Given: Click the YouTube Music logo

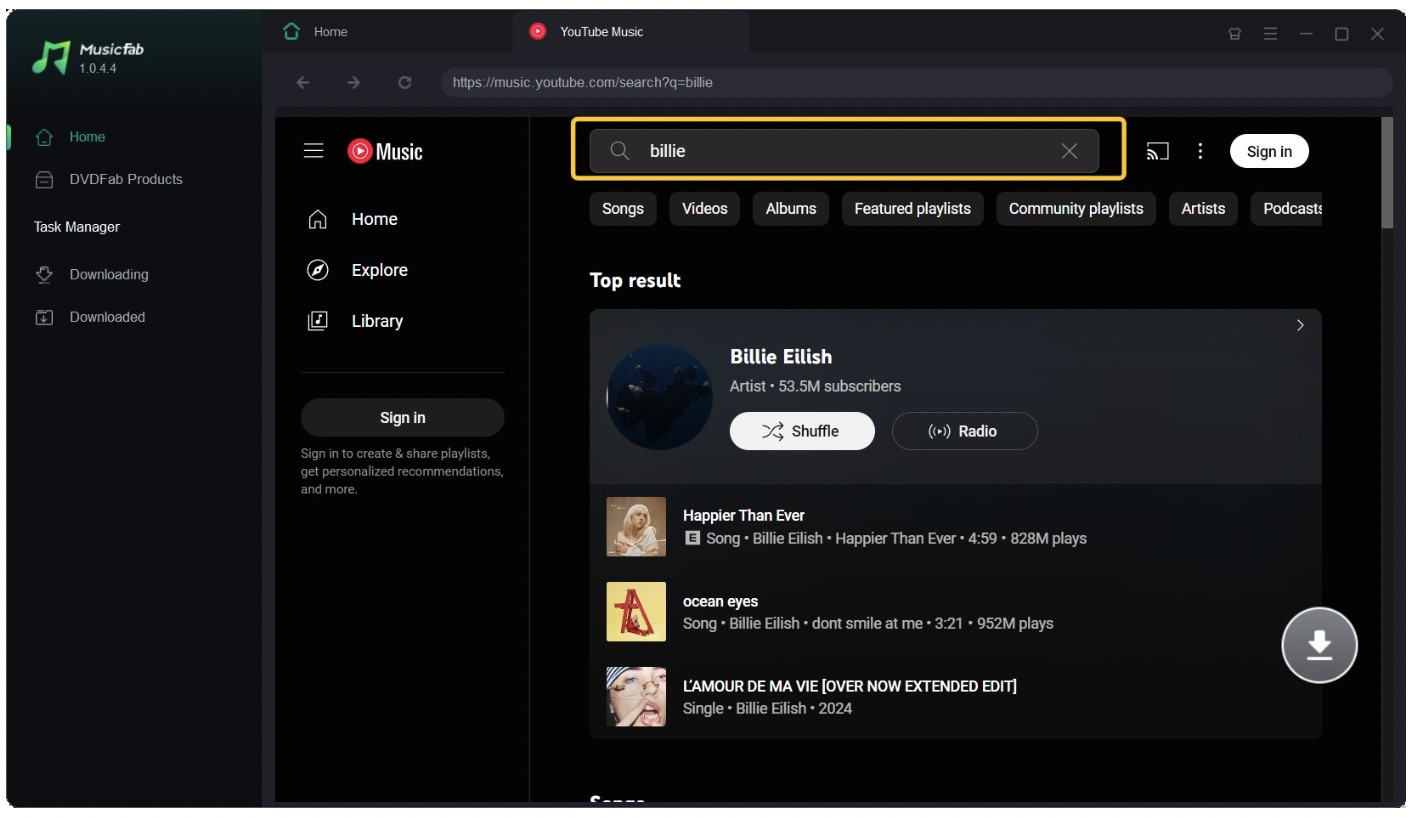Looking at the screenshot, I should click(x=385, y=151).
